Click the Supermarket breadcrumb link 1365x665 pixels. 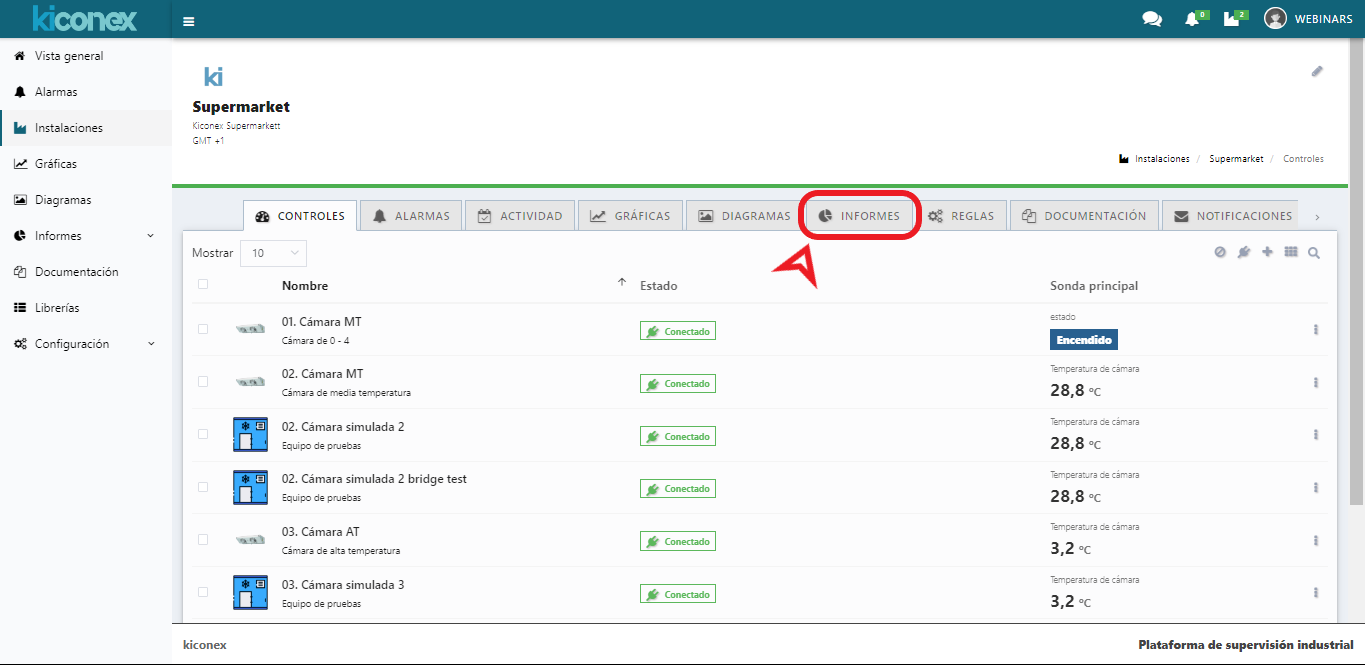pyautogui.click(x=1236, y=159)
